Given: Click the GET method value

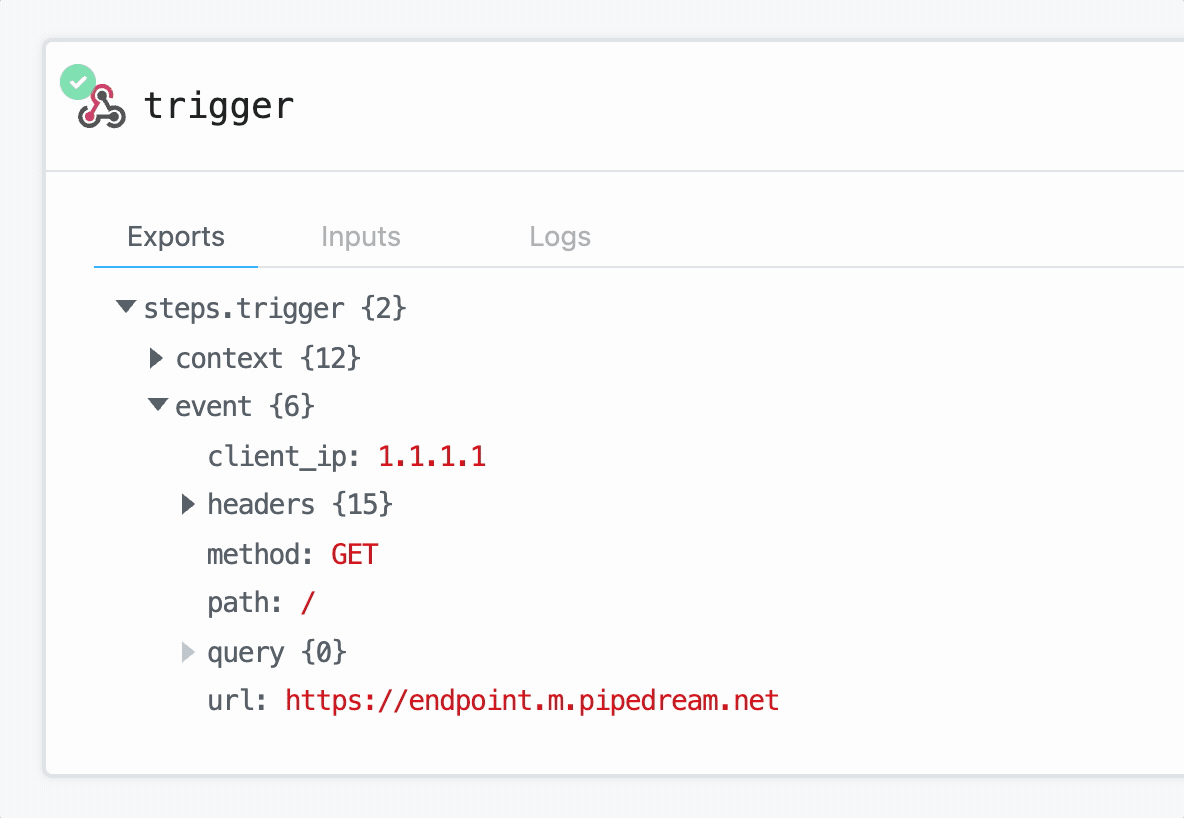Looking at the screenshot, I should click(354, 554).
